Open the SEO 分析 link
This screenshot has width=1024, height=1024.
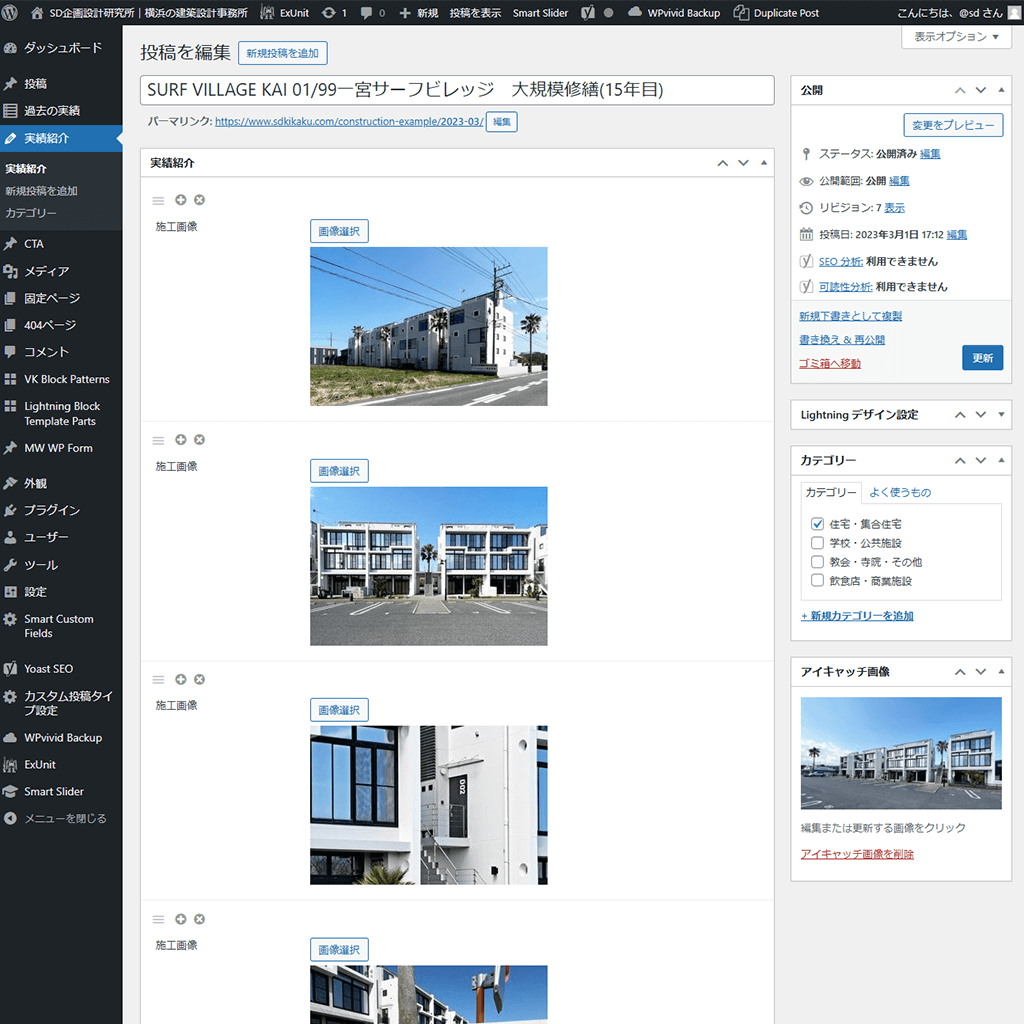click(841, 261)
